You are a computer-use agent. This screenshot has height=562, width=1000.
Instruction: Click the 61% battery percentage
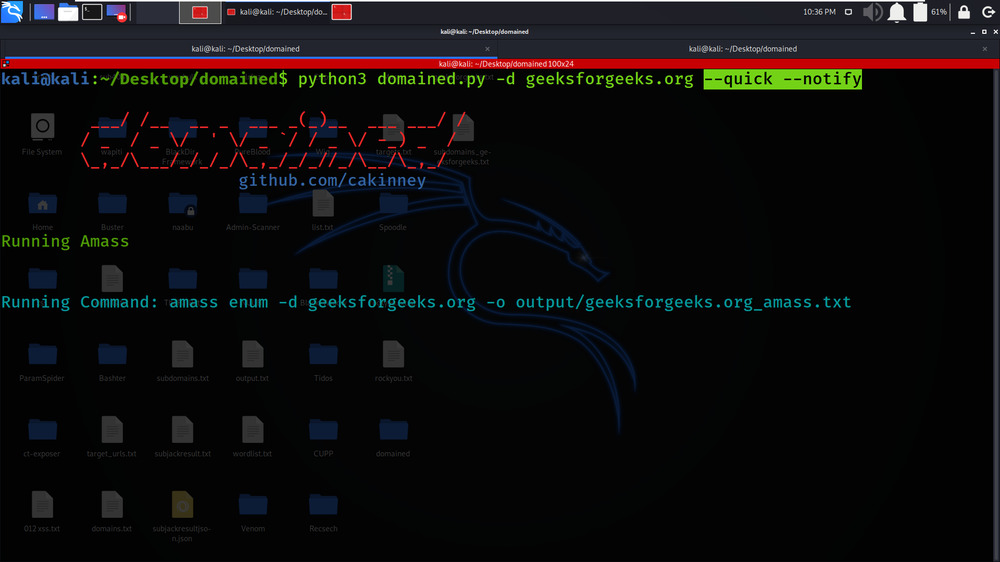939,12
